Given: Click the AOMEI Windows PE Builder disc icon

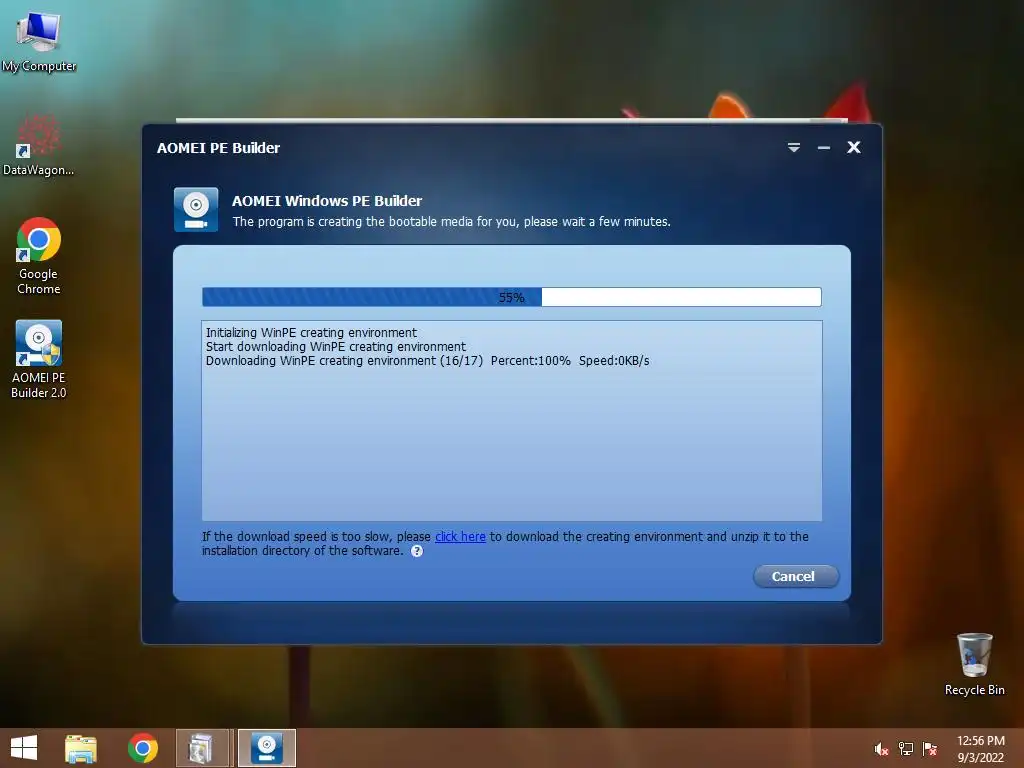Looking at the screenshot, I should [x=196, y=210].
